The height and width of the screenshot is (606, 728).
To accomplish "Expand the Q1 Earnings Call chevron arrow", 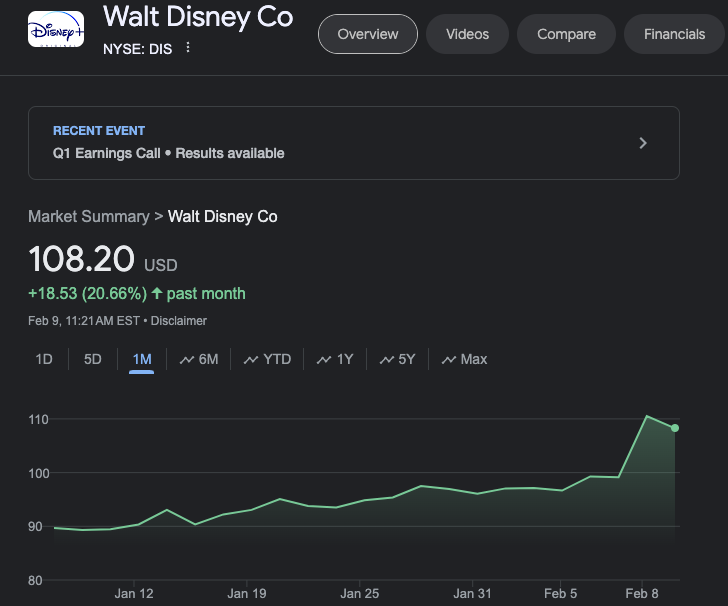I will click(643, 143).
